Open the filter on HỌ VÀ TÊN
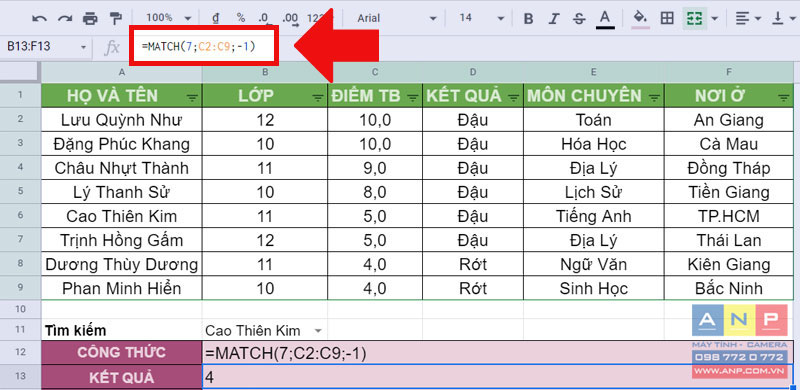This screenshot has height=390, width=800. coord(193,98)
